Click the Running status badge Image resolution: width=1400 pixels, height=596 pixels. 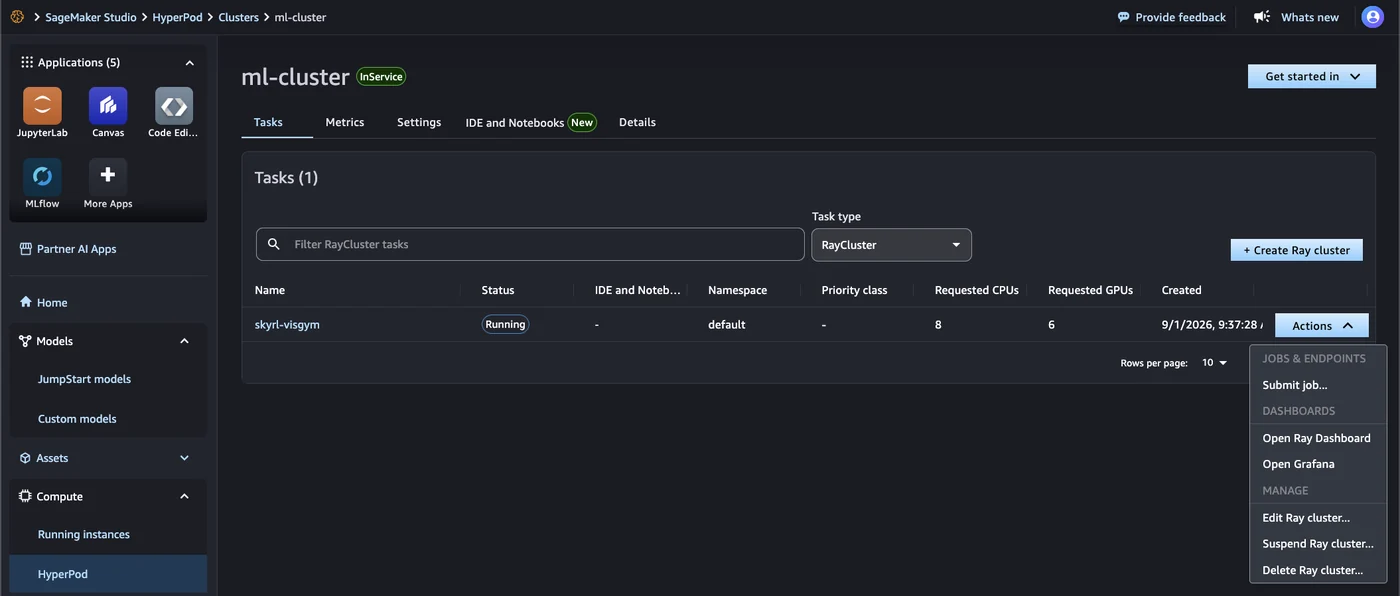505,325
